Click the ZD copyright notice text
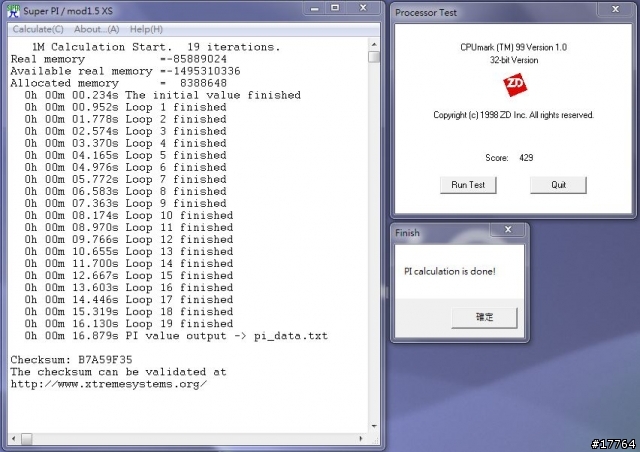 pyautogui.click(x=513, y=115)
